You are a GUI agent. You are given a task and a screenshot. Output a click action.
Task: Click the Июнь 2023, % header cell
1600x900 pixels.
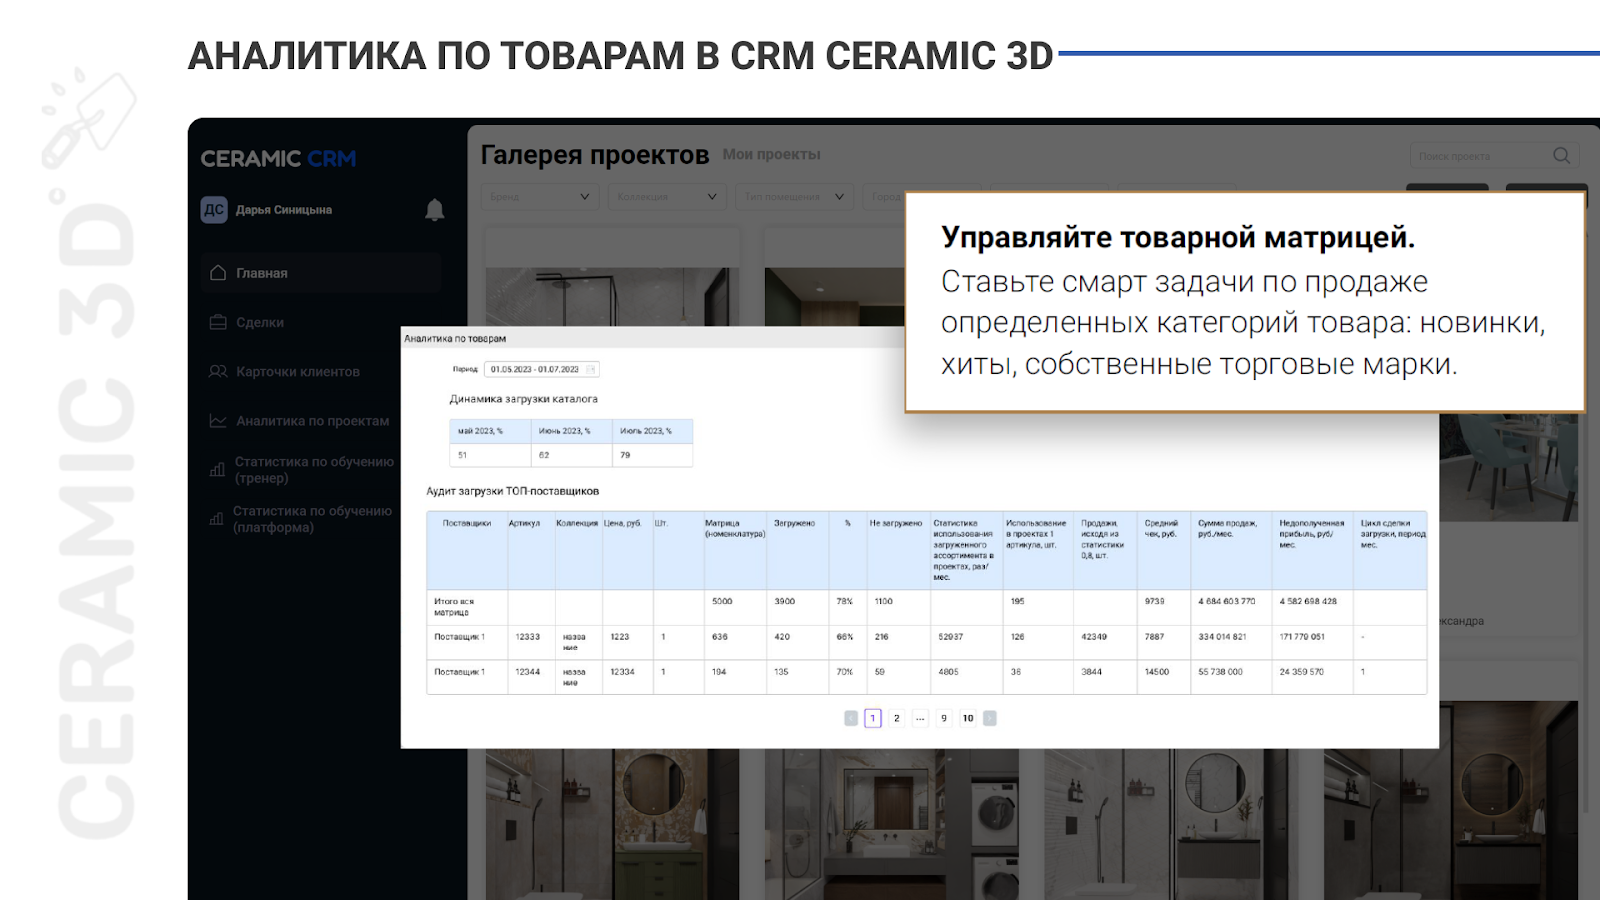click(x=571, y=431)
